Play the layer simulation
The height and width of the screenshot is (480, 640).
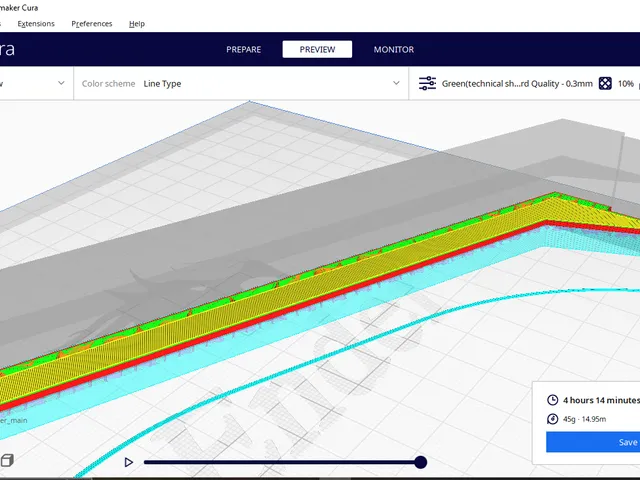129,462
